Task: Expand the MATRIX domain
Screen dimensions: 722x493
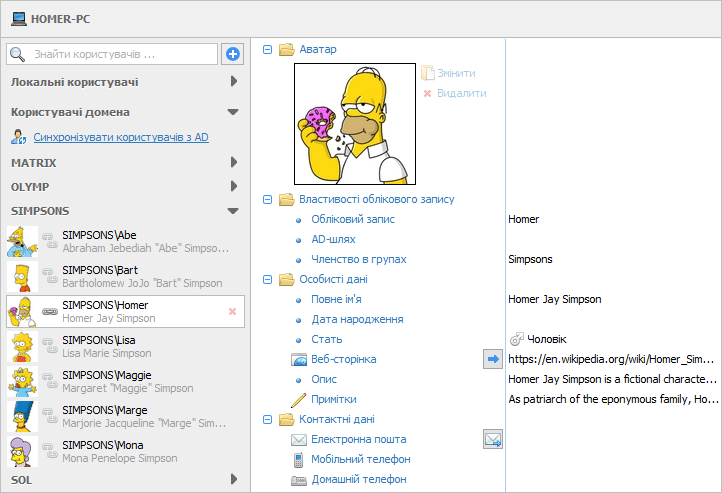Action: pyautogui.click(x=233, y=162)
